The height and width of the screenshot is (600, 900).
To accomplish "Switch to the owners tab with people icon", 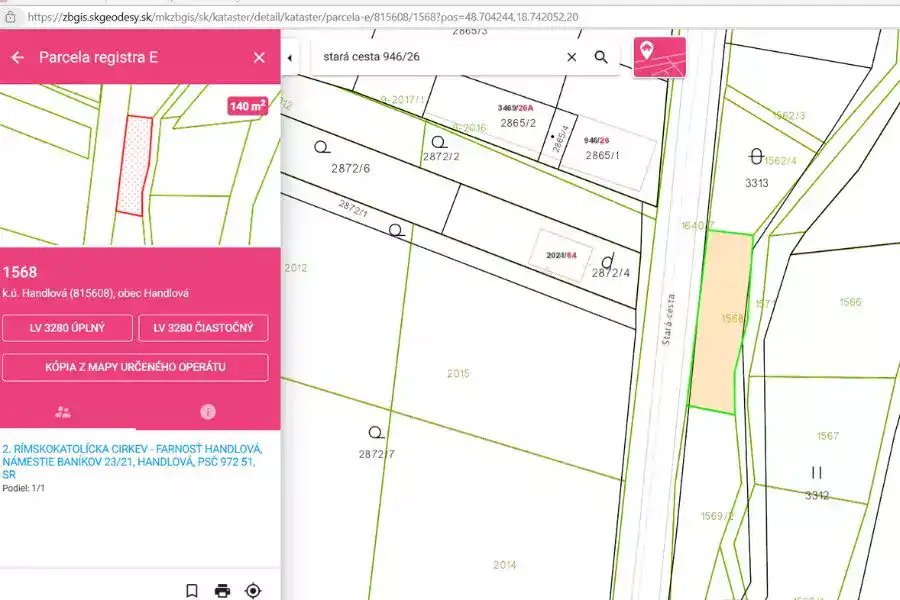I will [x=63, y=411].
